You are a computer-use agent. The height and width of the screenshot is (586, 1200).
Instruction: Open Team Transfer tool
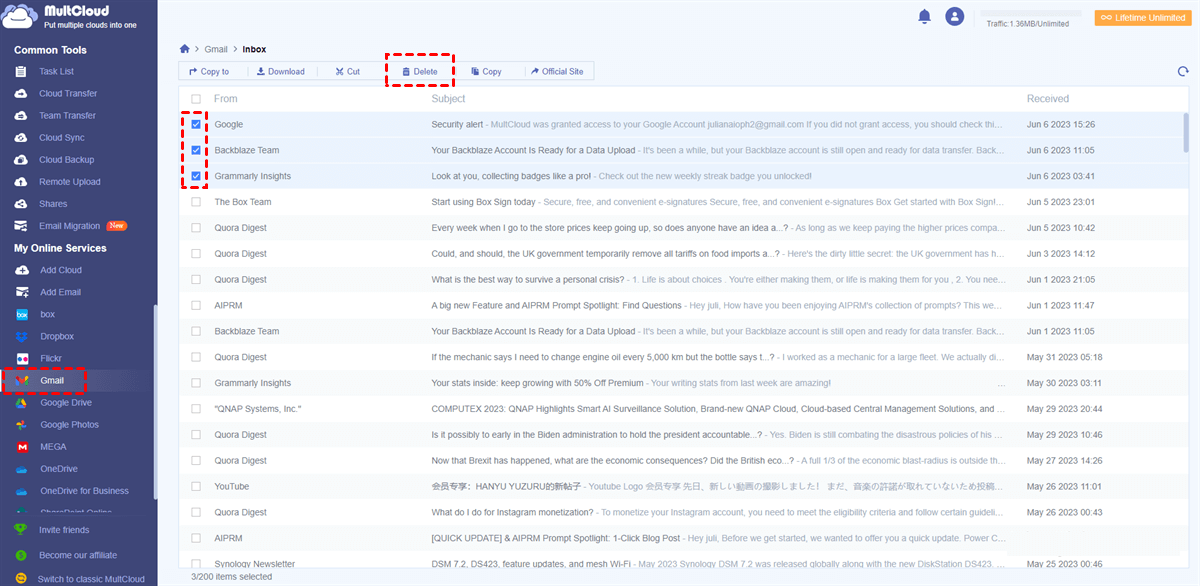[67, 116]
